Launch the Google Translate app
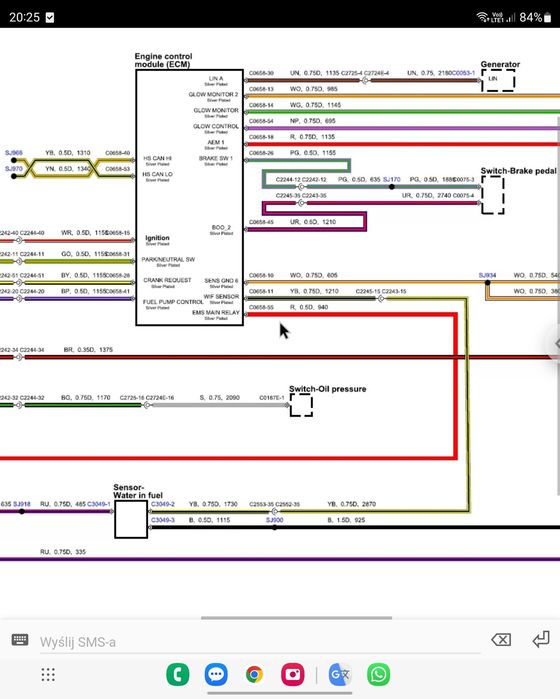This screenshot has height=699, width=560. coord(340,674)
